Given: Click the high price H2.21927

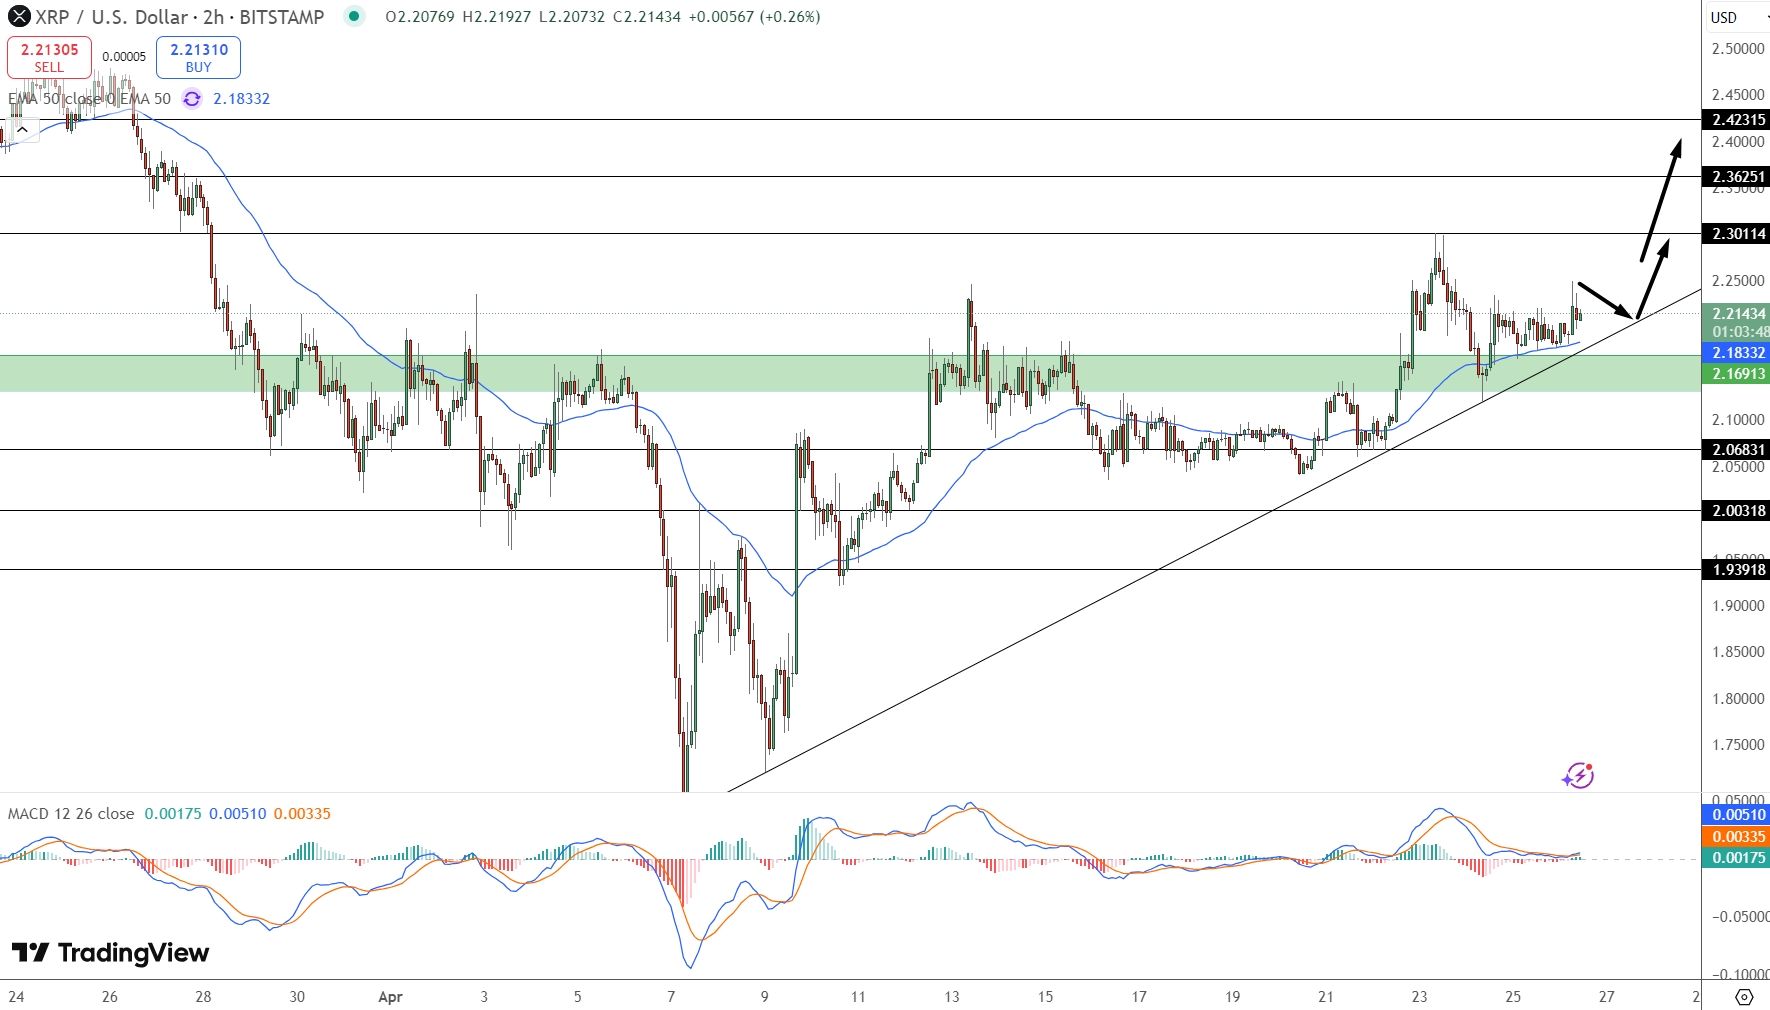Looking at the screenshot, I should [x=497, y=17].
